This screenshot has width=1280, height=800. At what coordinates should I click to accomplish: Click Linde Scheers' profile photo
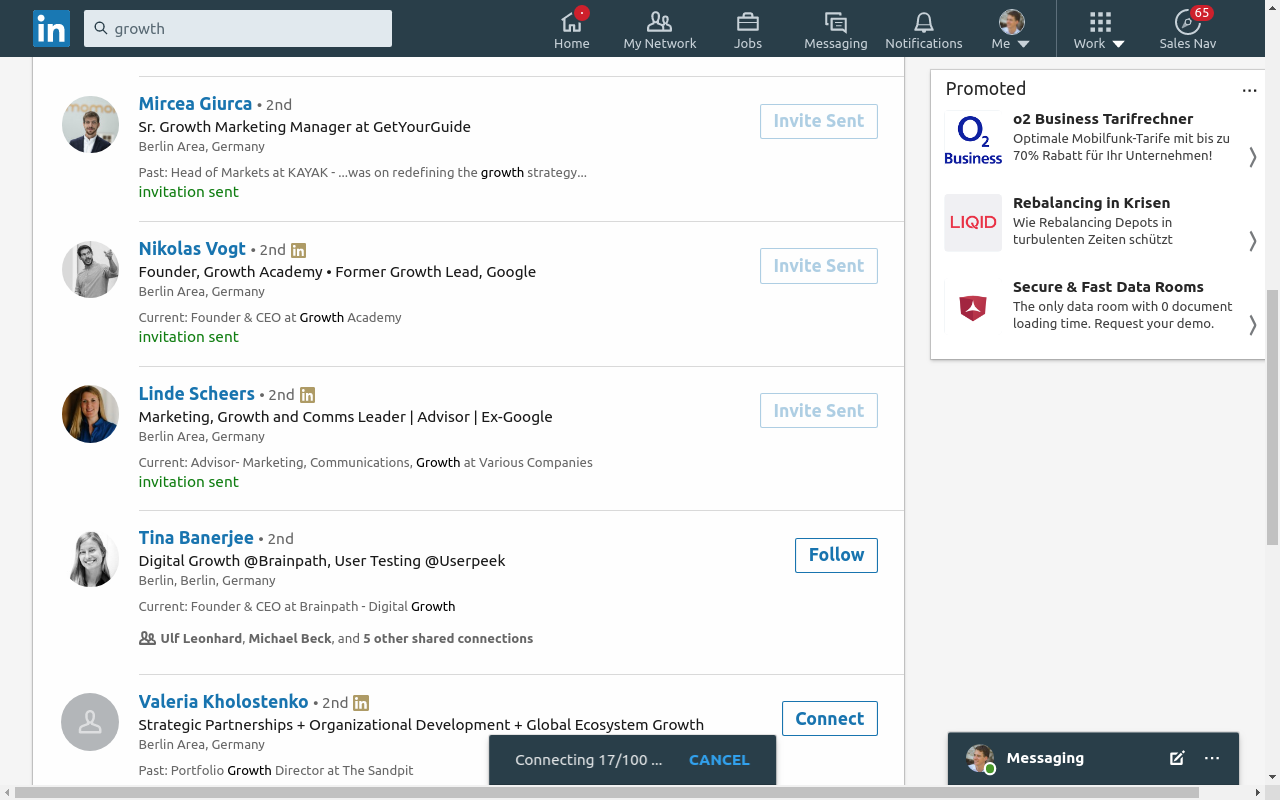tap(90, 414)
